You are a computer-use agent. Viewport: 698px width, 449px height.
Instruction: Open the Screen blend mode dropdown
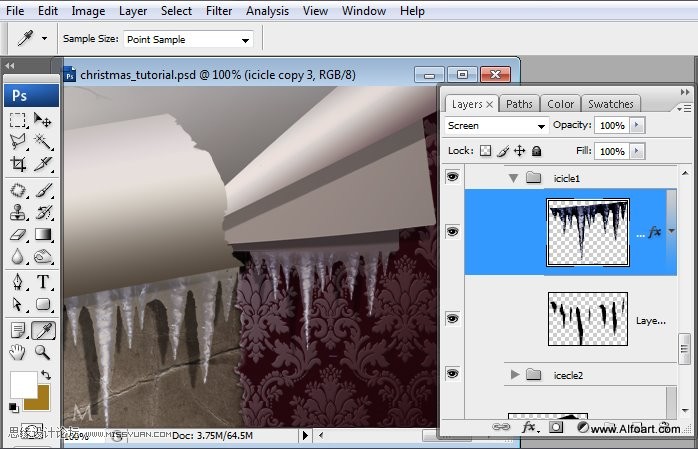497,126
